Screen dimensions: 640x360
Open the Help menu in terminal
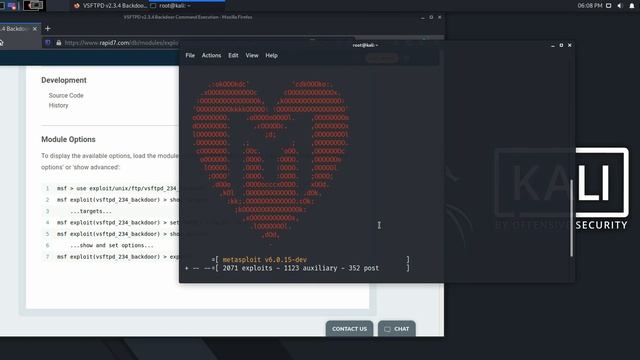coord(271,56)
